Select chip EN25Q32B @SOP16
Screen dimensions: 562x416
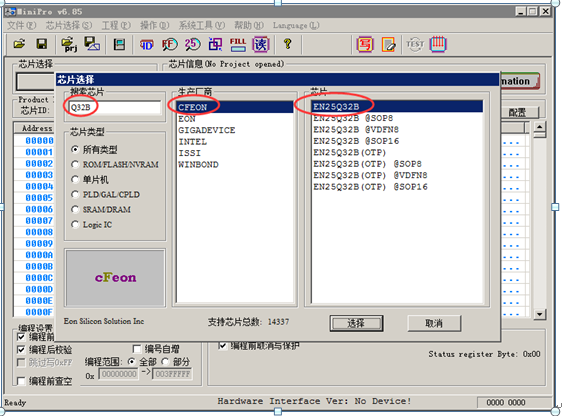coord(397,141)
